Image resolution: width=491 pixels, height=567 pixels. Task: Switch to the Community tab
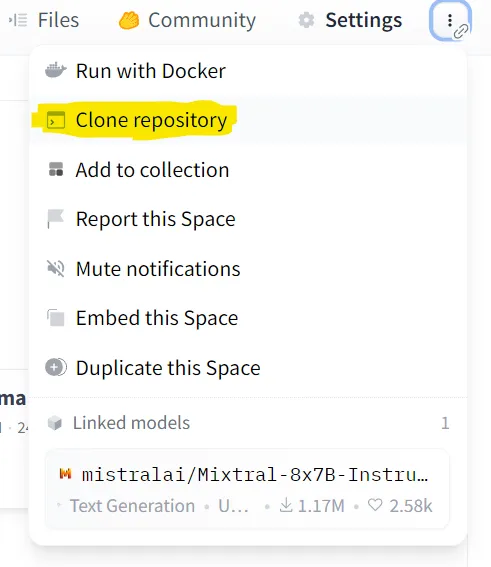point(187,20)
